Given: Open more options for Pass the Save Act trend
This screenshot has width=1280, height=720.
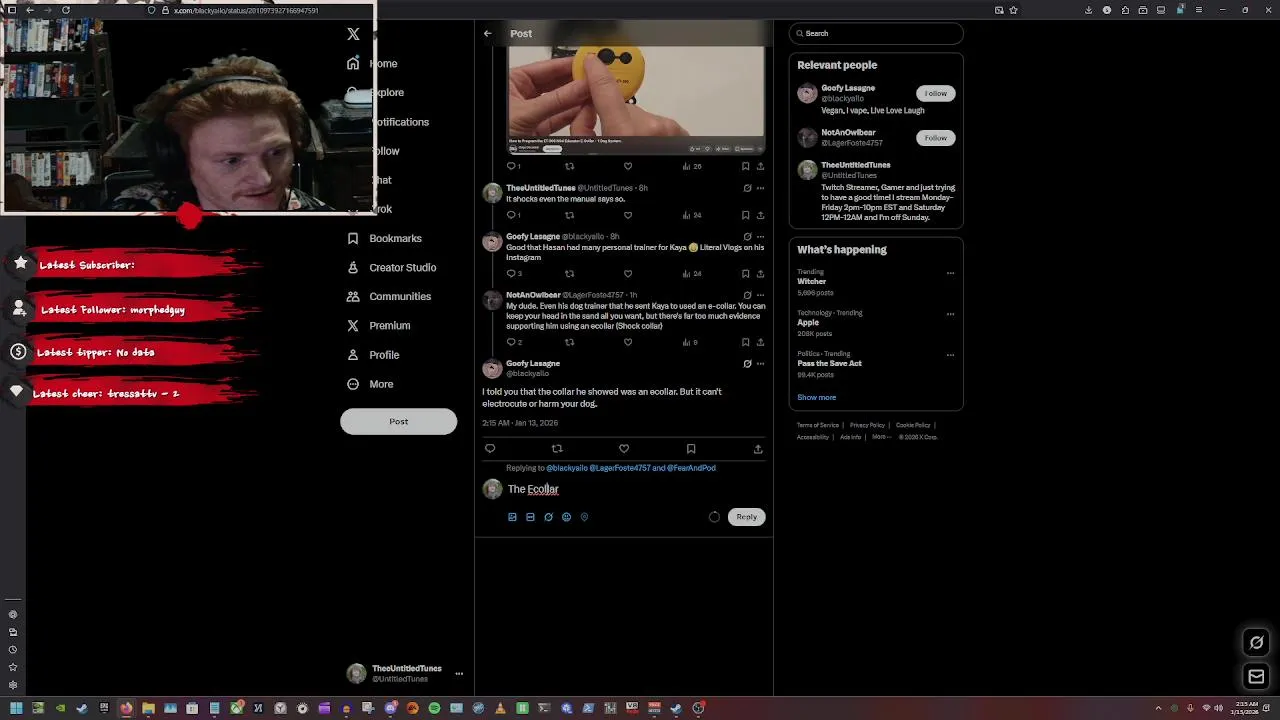Looking at the screenshot, I should click(950, 355).
